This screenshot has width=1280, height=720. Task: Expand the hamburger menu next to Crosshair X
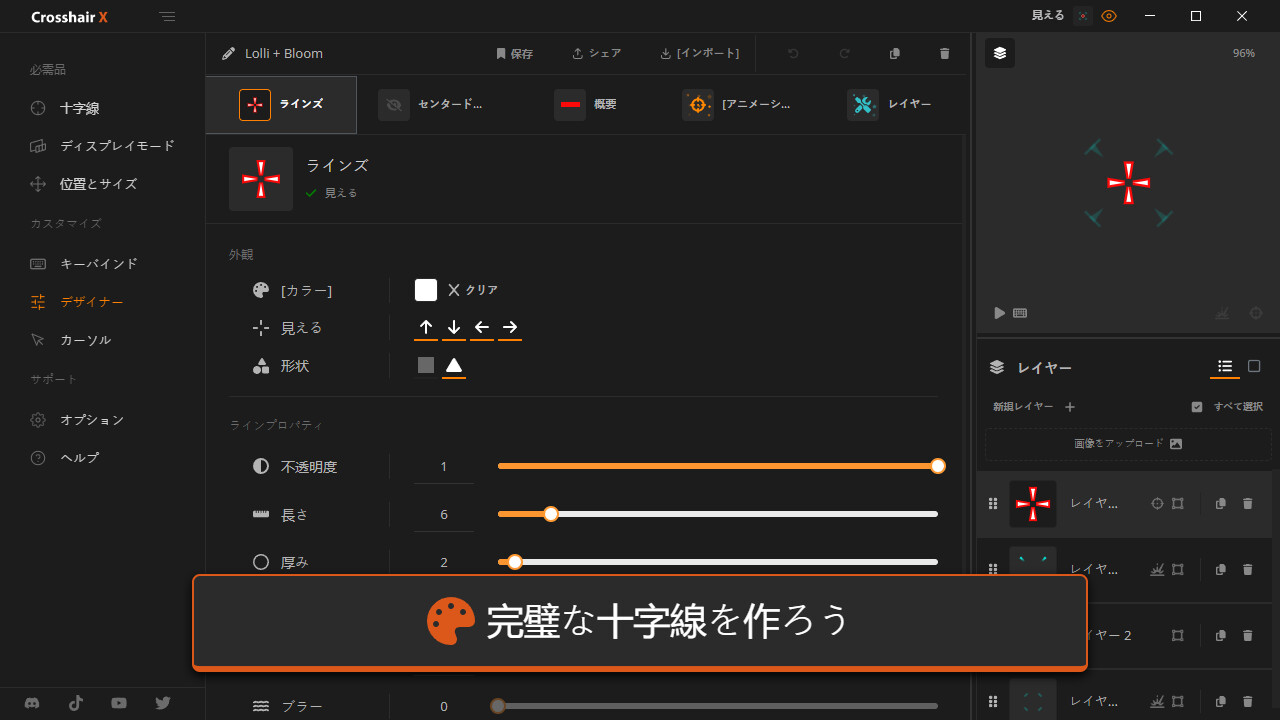click(167, 17)
